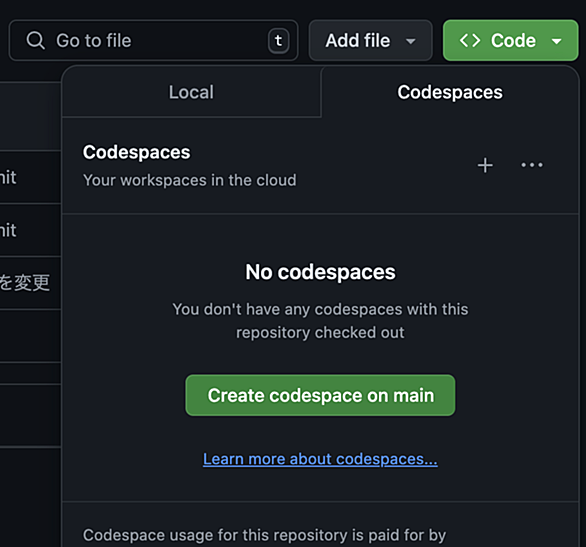Click the Add file button label
Image resolution: width=586 pixels, height=547 pixels.
(x=358, y=40)
